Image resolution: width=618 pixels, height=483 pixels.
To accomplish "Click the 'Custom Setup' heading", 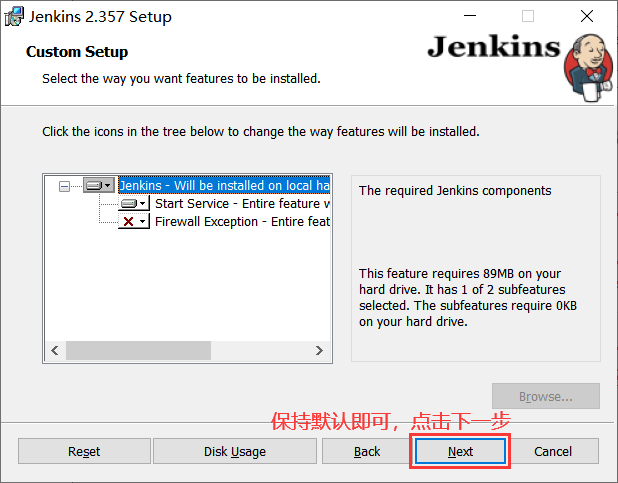I will click(x=77, y=52).
